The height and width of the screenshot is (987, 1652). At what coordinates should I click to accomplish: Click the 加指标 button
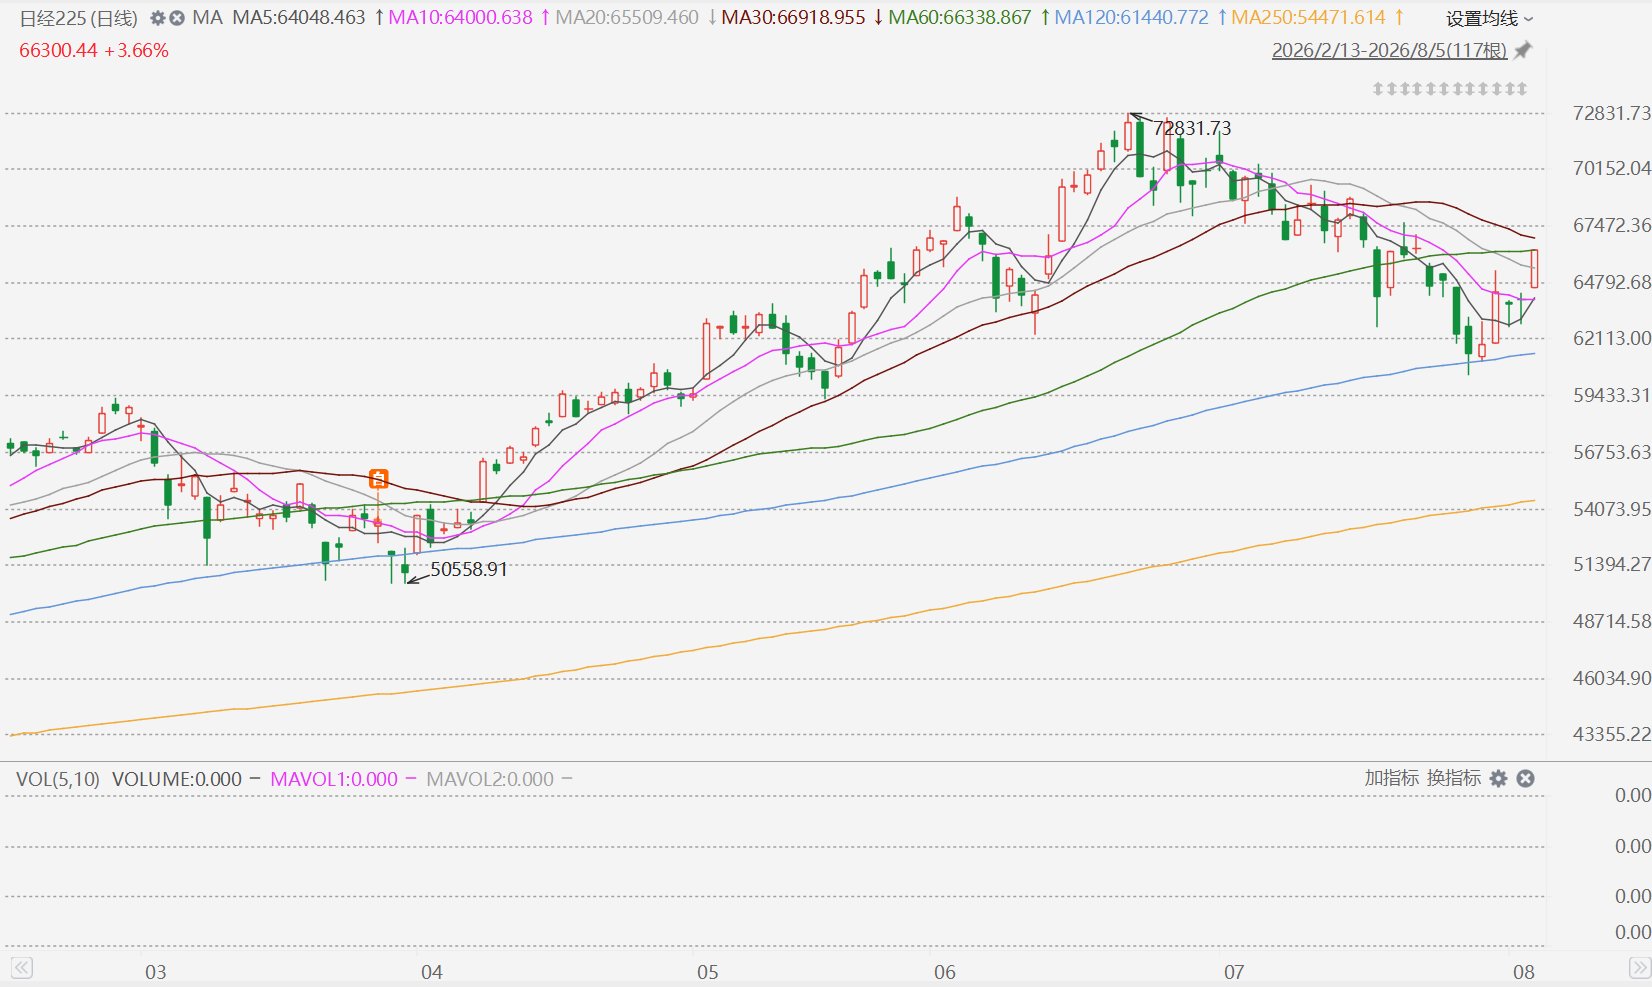click(x=1391, y=778)
